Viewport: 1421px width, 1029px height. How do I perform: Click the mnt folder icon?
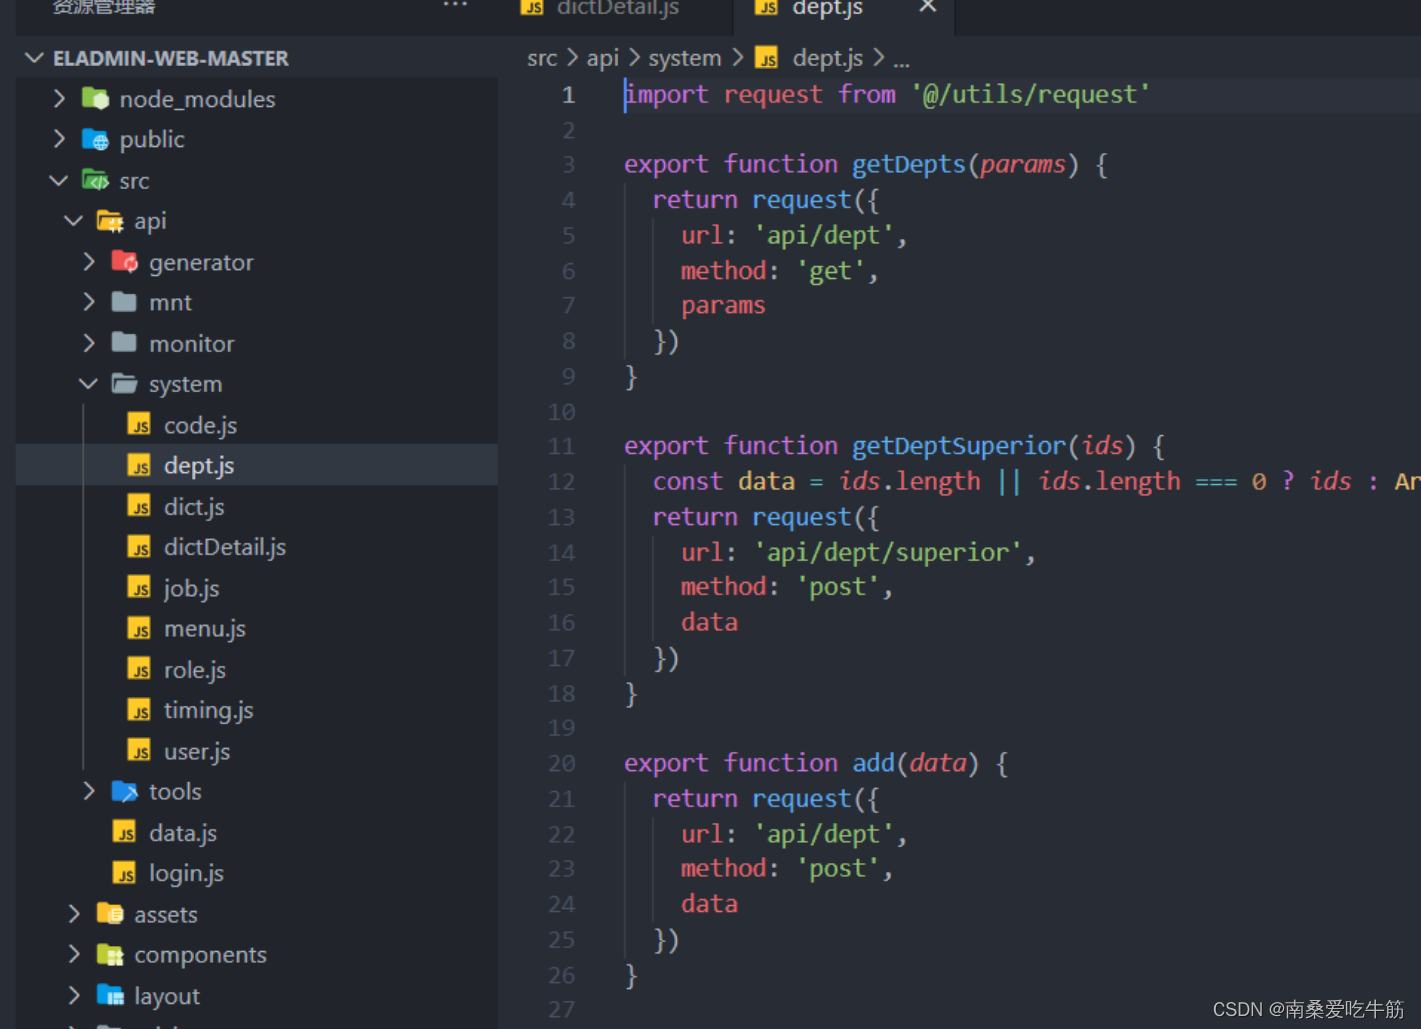[125, 302]
